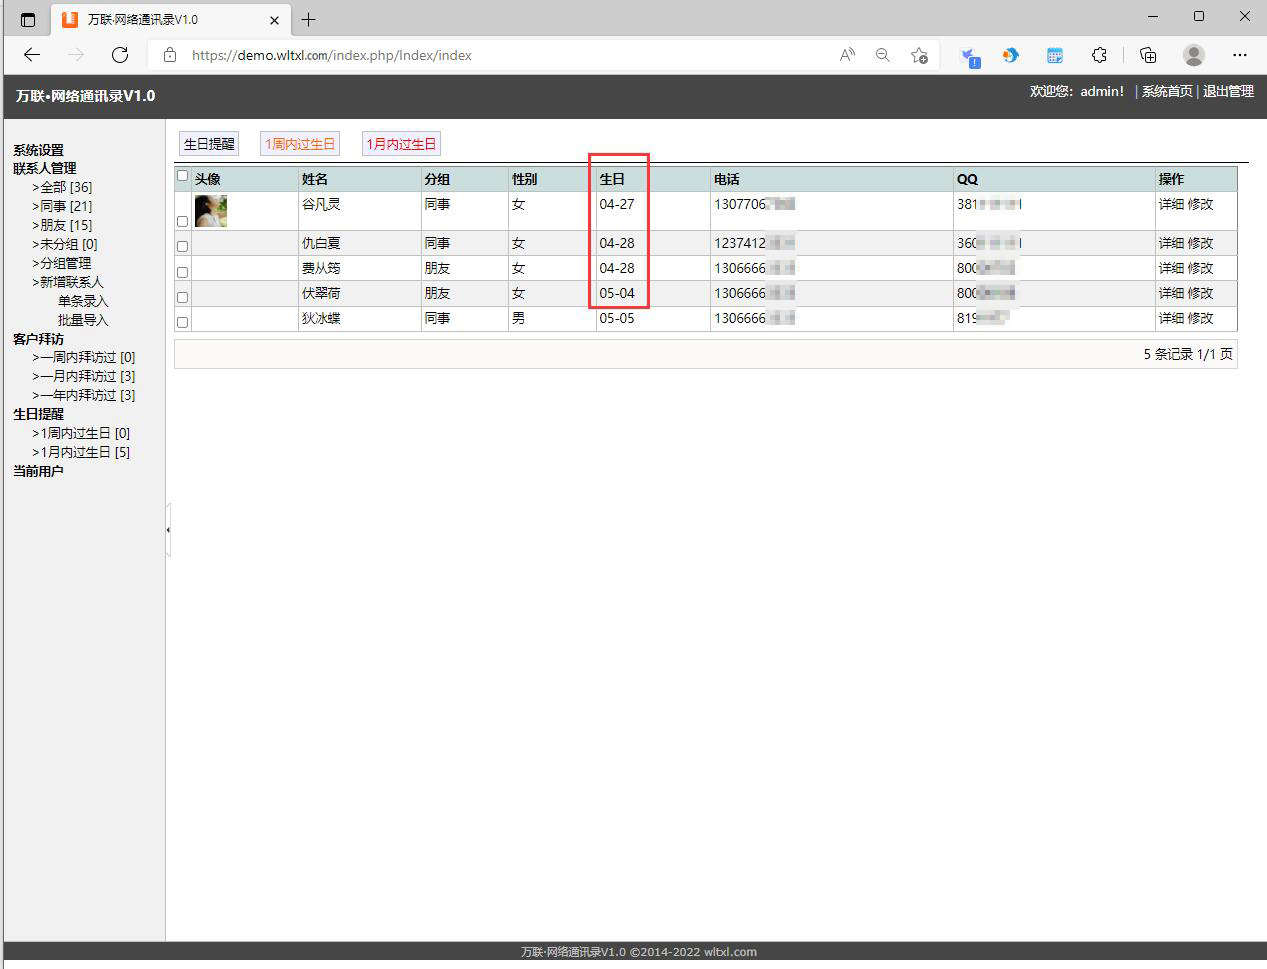Collapse the left sidebar handle
This screenshot has width=1267, height=969.
pos(168,529)
